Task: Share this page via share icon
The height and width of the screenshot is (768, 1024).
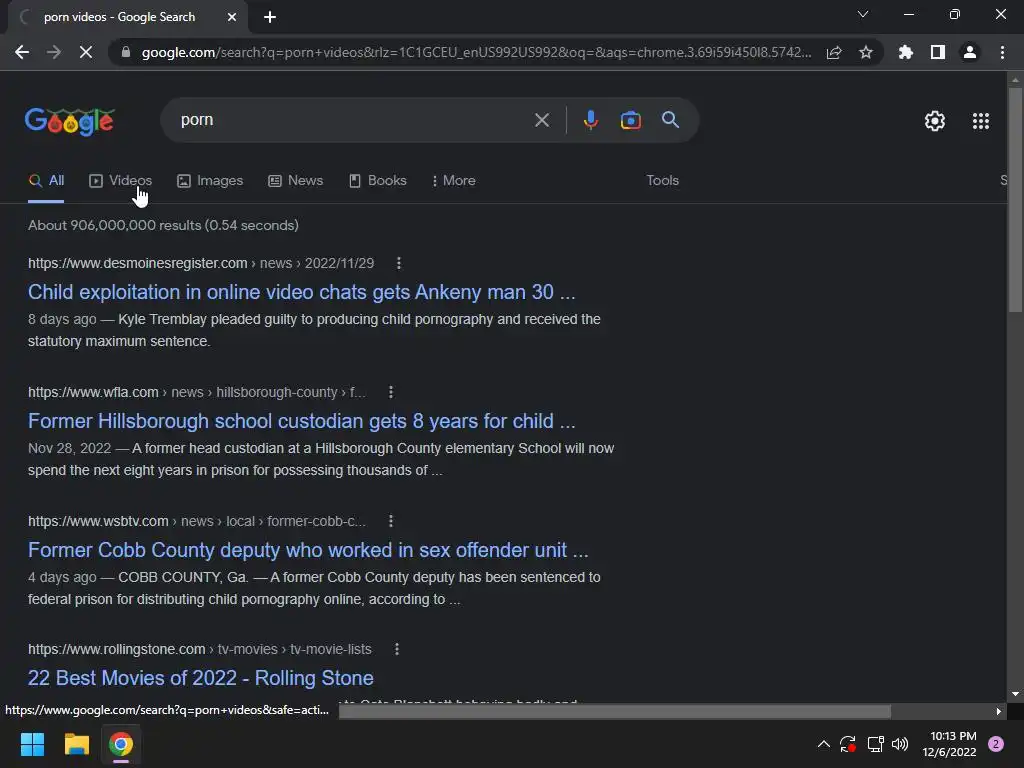Action: tap(834, 52)
